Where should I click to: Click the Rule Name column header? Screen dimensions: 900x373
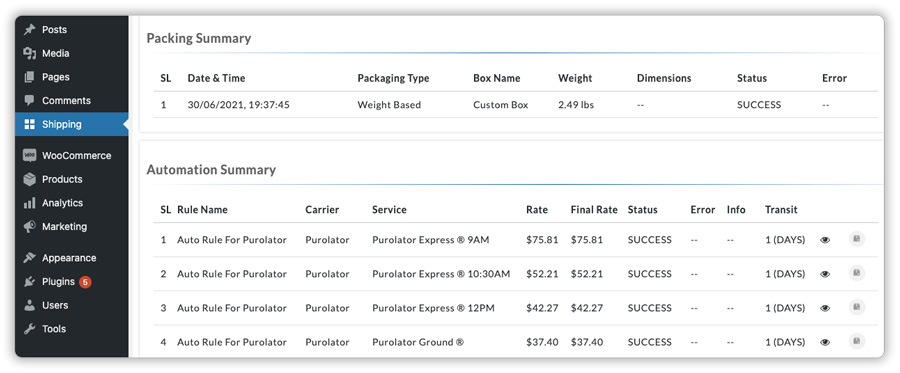tap(202, 209)
